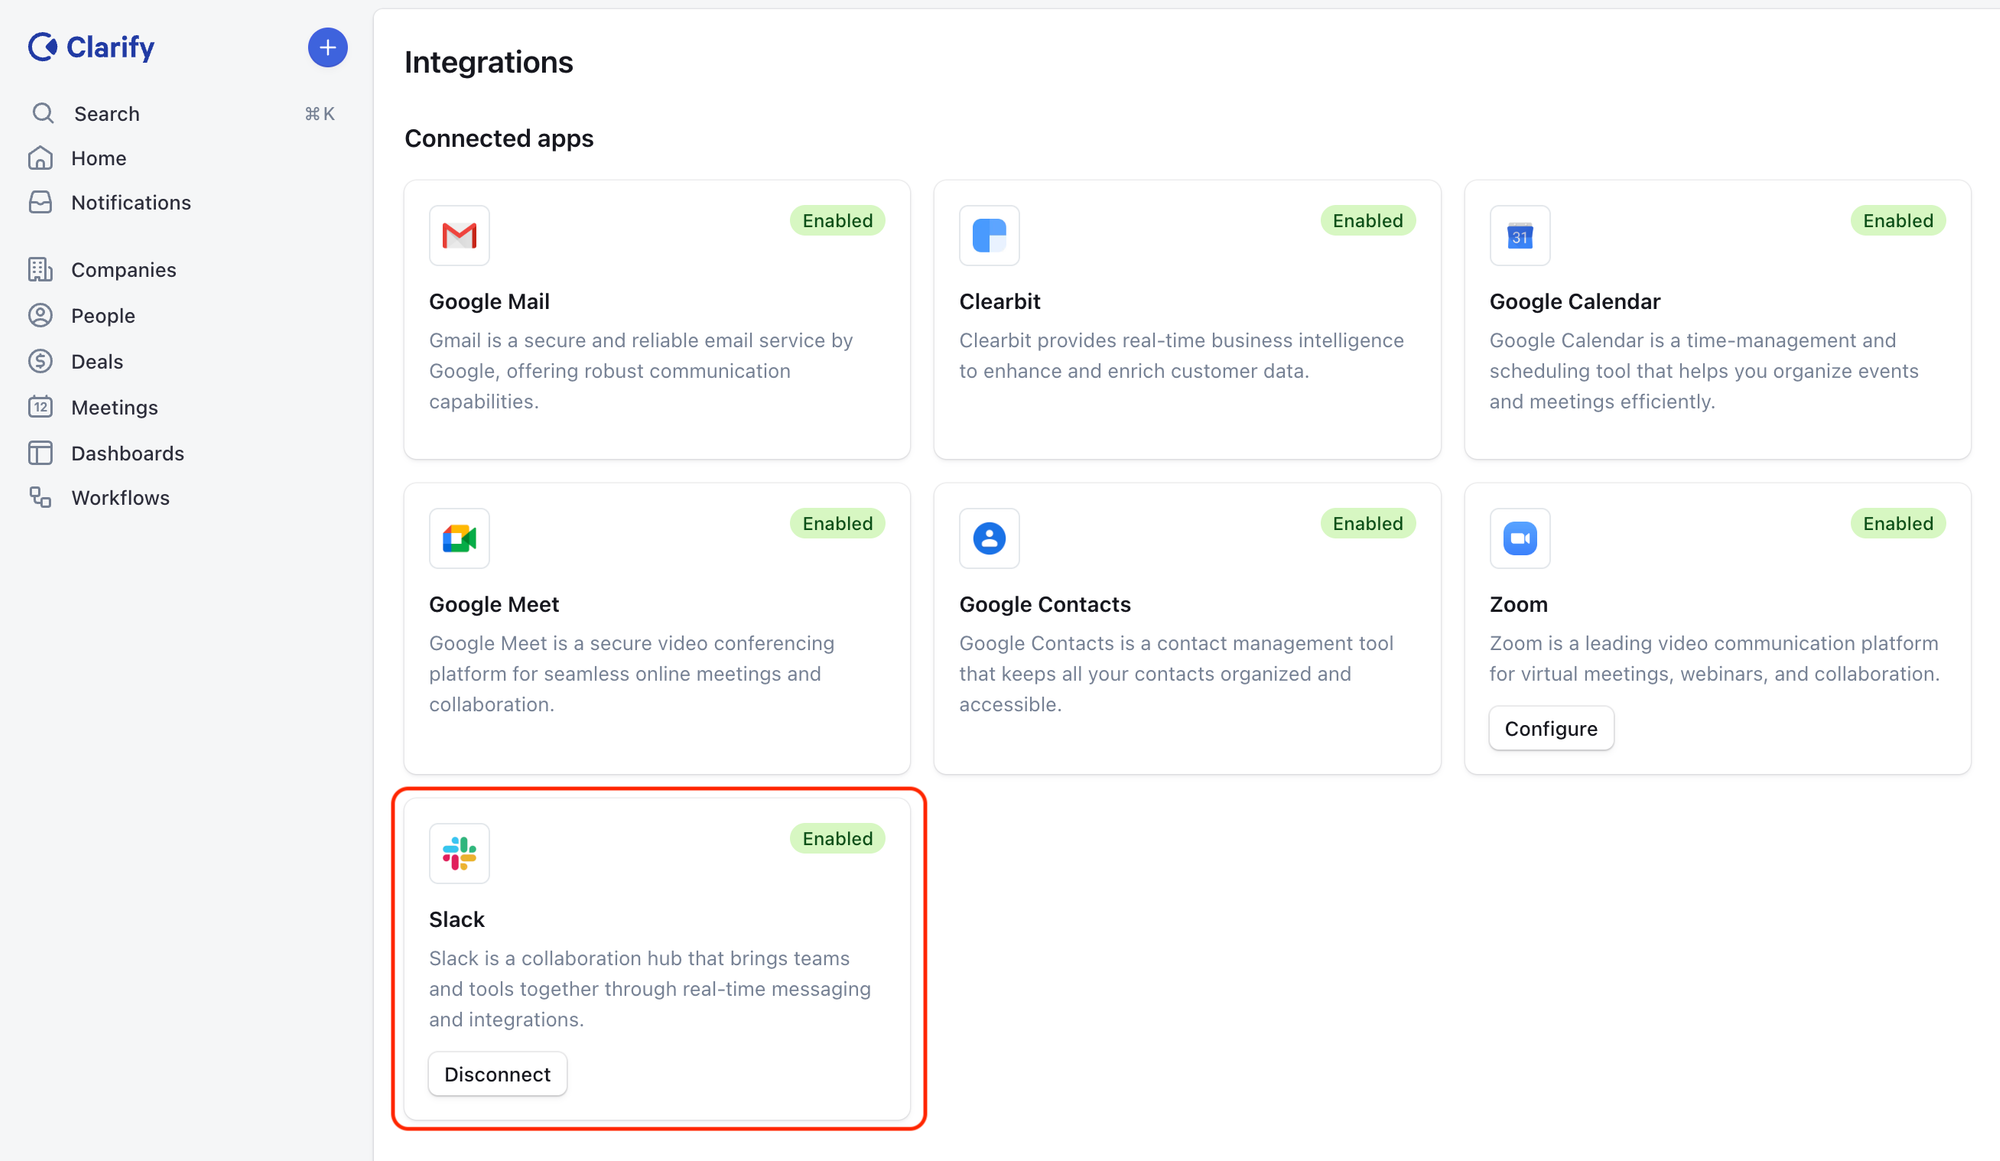
Task: Open Notifications in sidebar
Action: coord(130,203)
